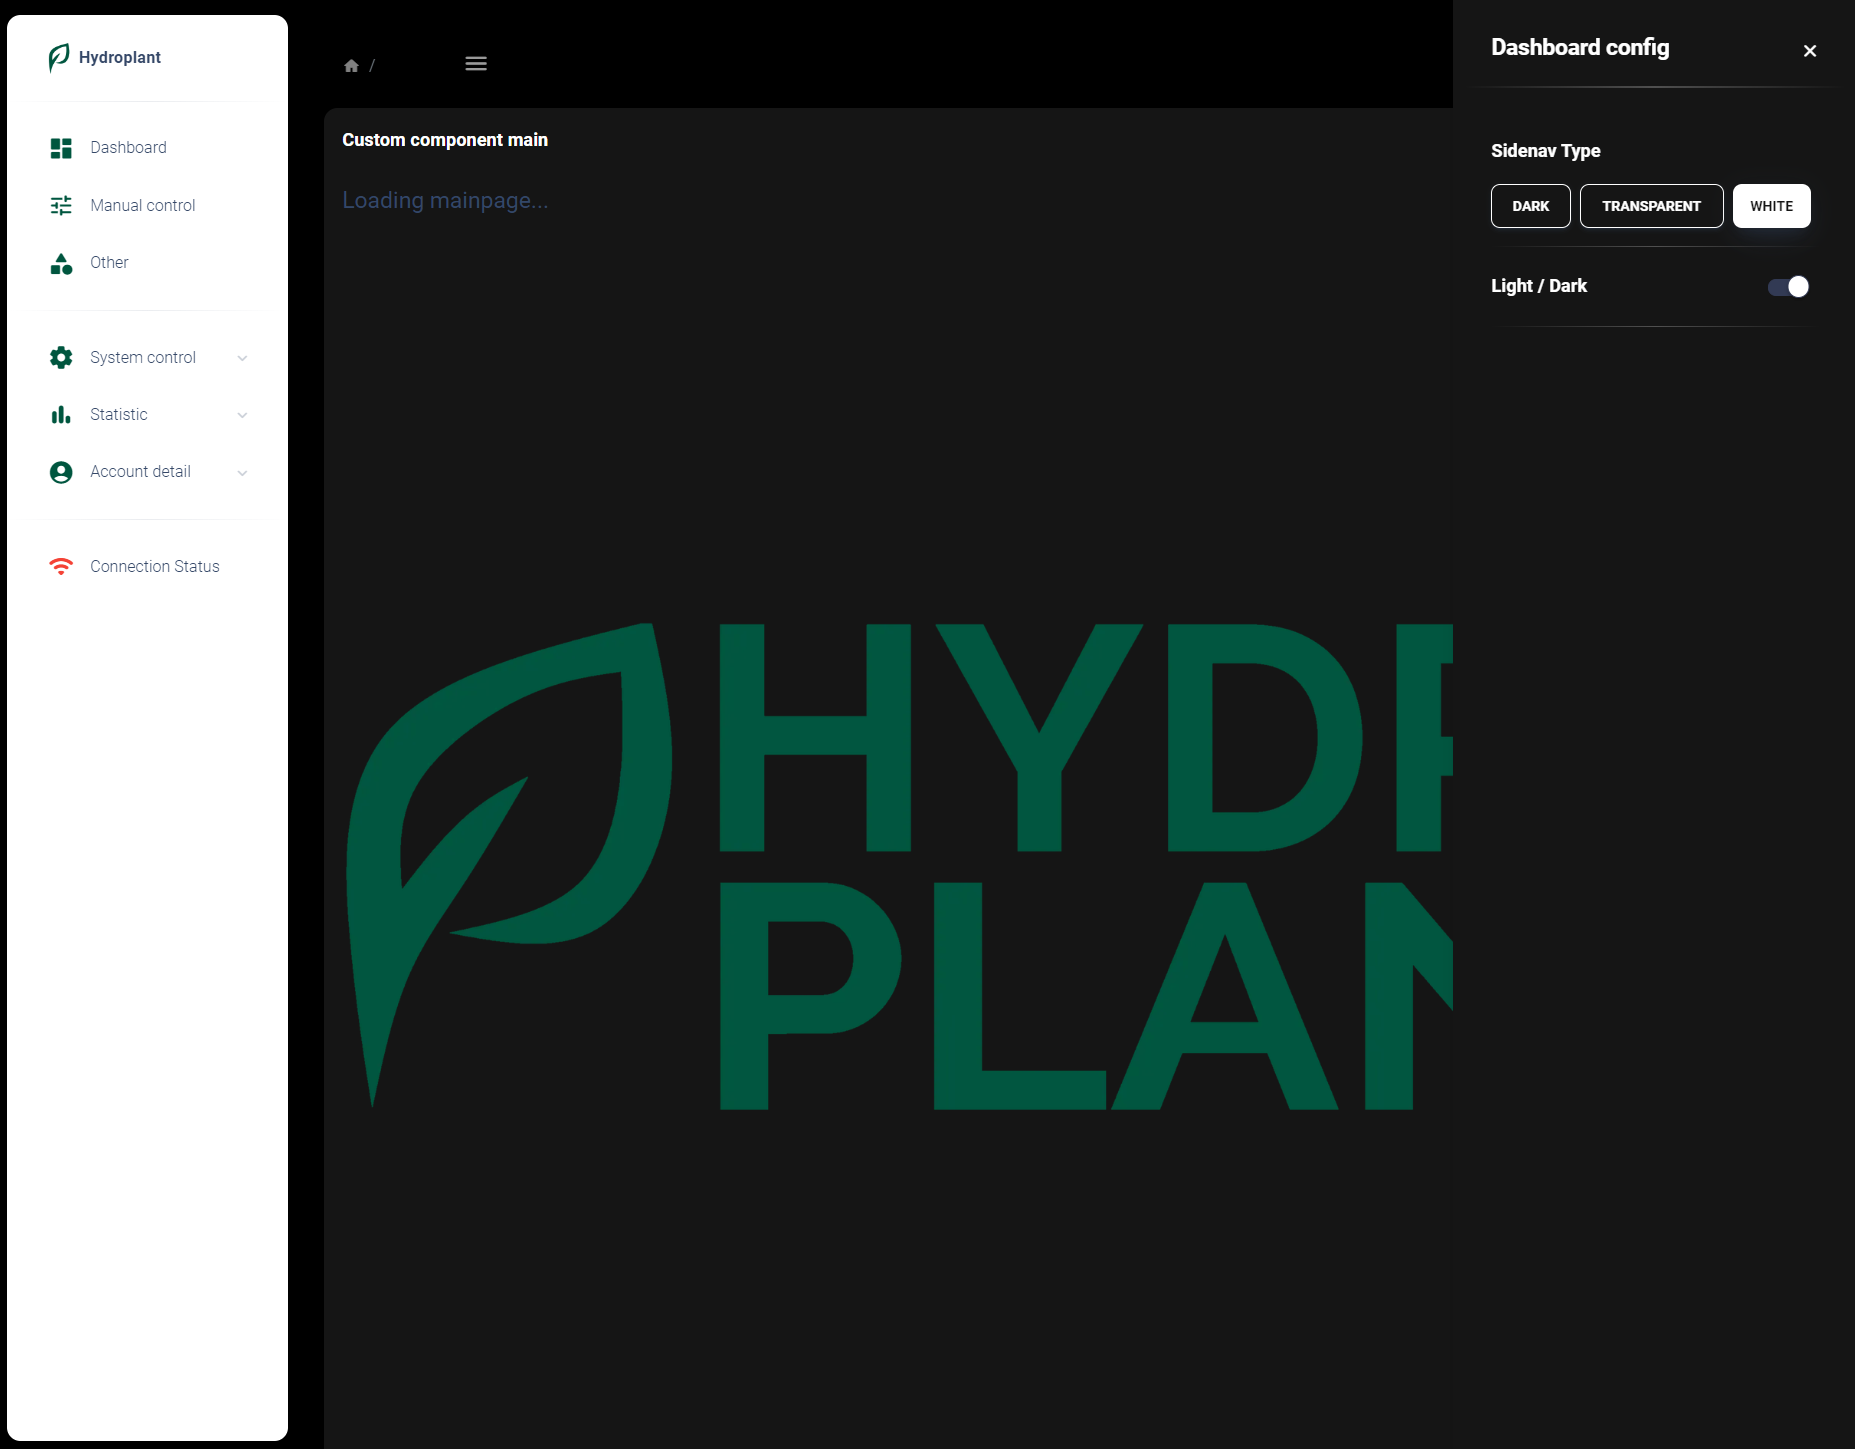
Task: Click the Account detail avatar icon
Action: click(60, 471)
